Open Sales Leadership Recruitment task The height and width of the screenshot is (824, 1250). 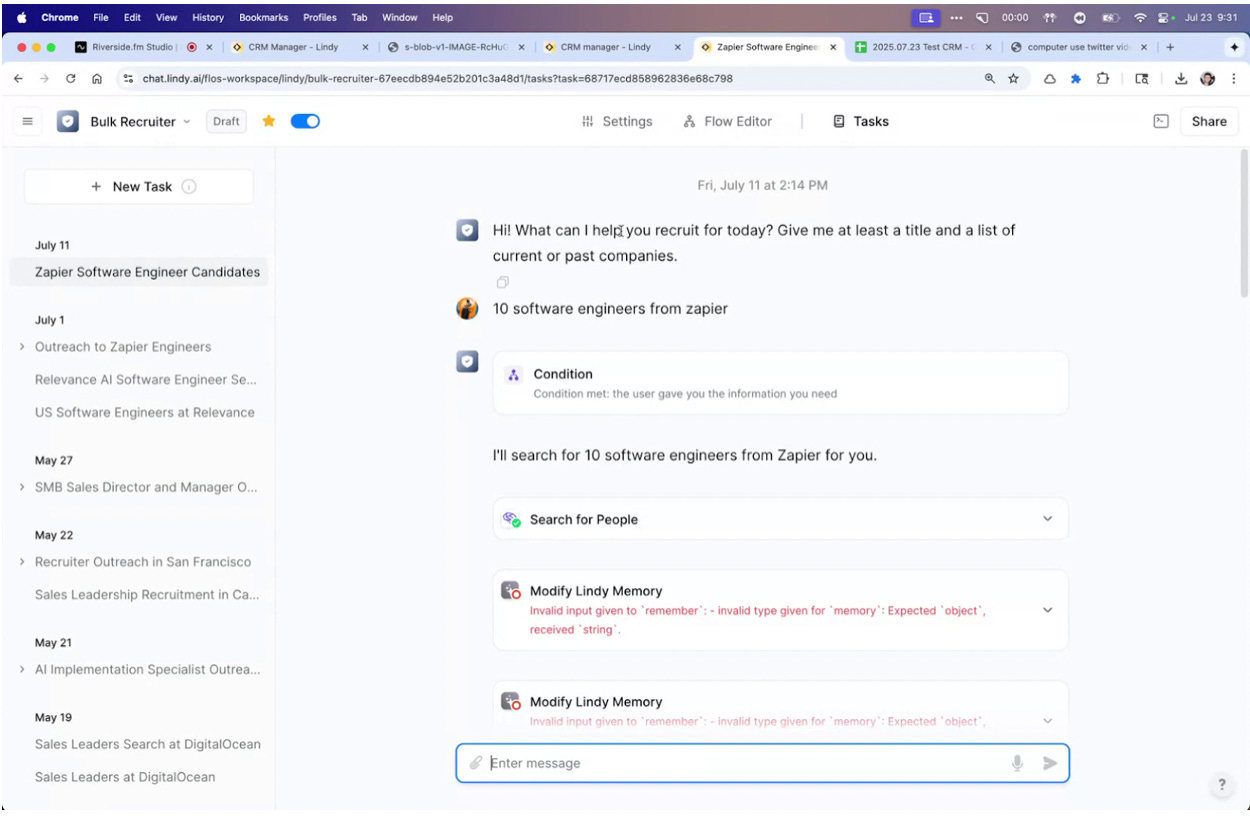147,594
